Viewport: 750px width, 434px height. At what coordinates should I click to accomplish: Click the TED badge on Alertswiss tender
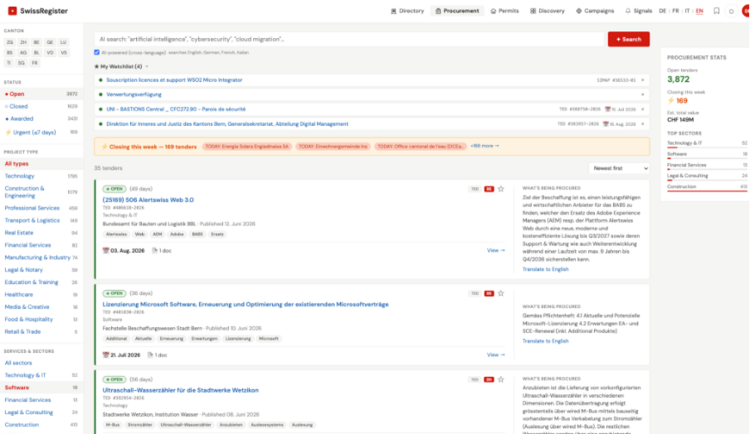pos(474,189)
